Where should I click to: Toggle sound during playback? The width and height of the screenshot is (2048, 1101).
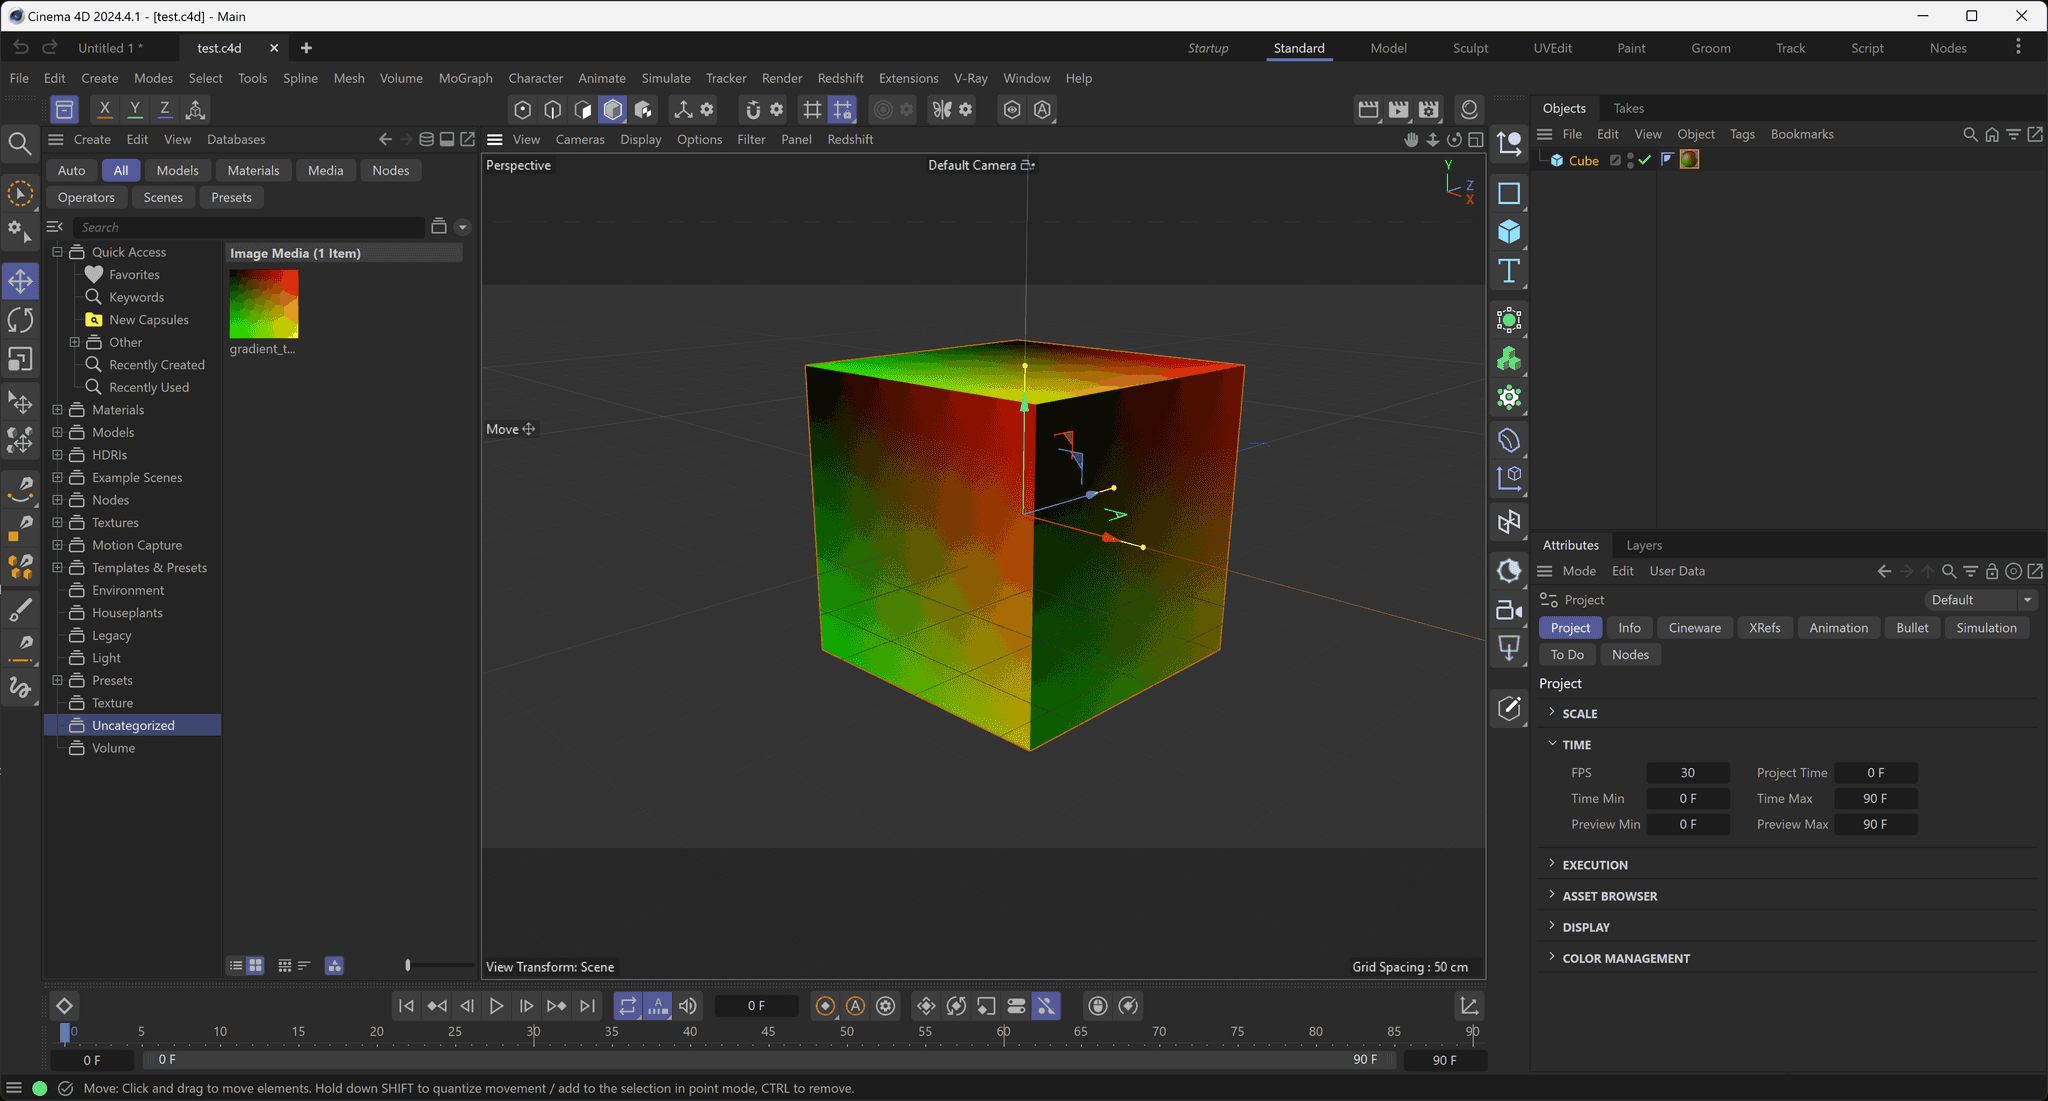(688, 1006)
